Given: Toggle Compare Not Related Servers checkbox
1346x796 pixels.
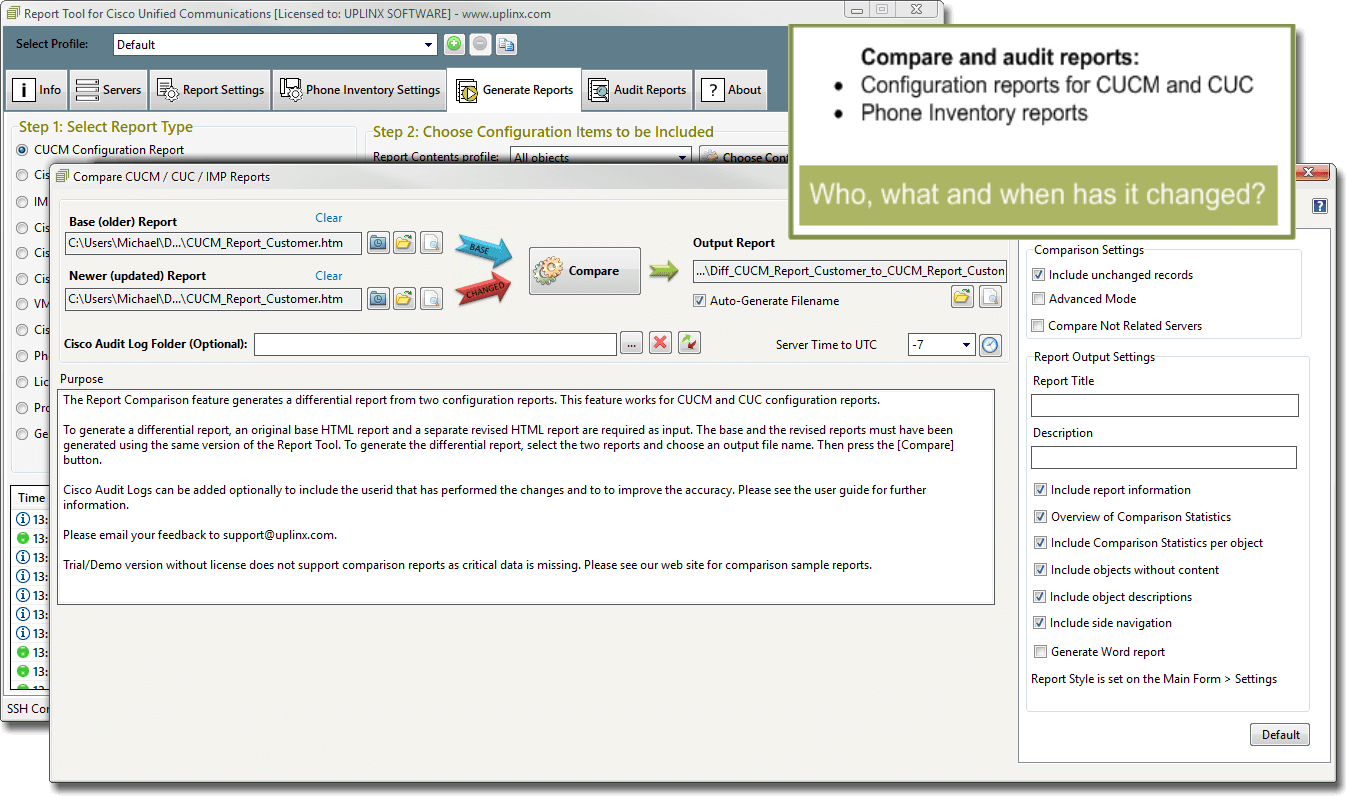Looking at the screenshot, I should click(x=1039, y=326).
